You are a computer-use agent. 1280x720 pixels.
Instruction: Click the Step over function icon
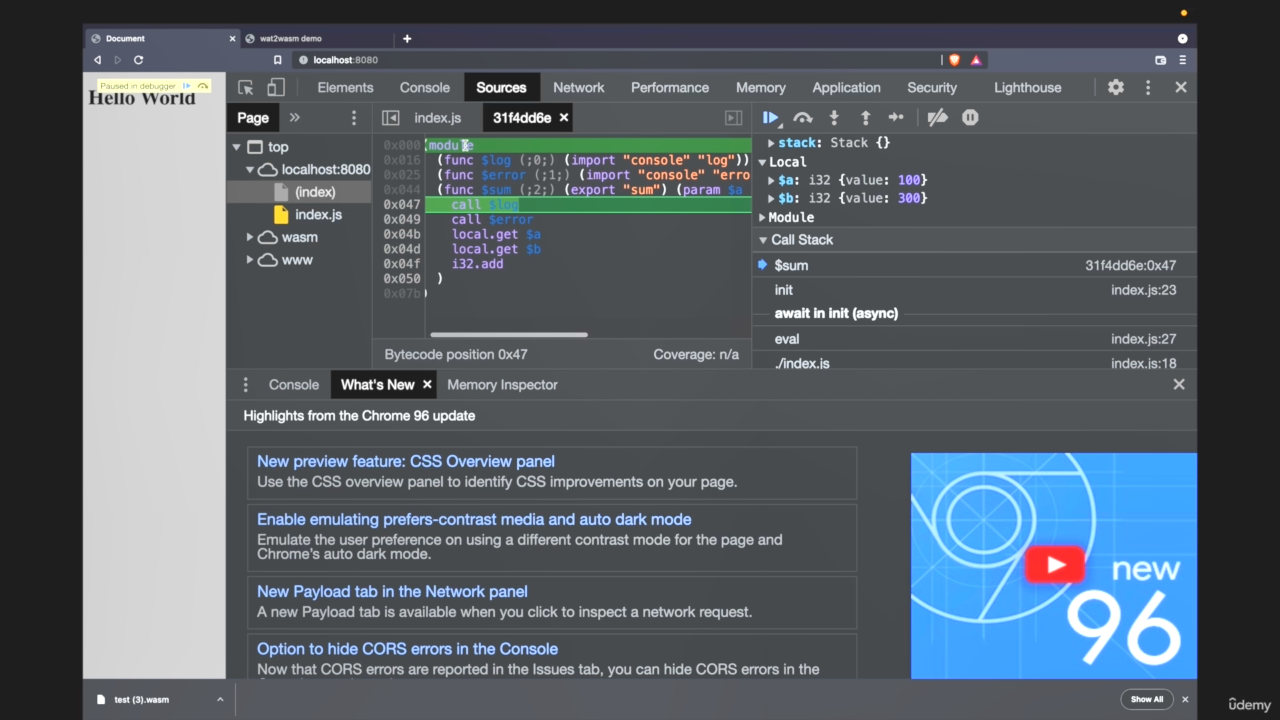coord(802,118)
